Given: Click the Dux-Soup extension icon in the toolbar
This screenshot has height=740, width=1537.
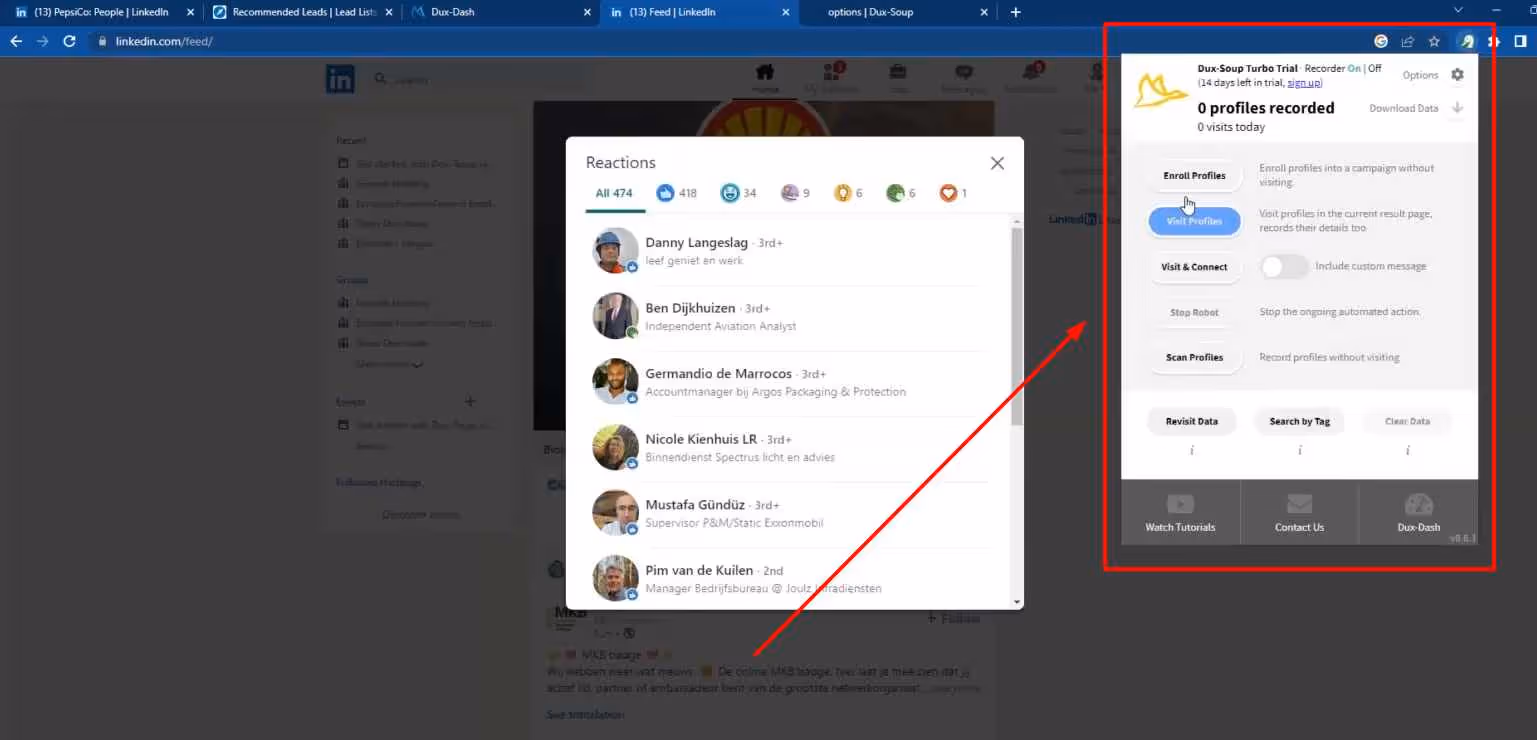Looking at the screenshot, I should point(1466,41).
